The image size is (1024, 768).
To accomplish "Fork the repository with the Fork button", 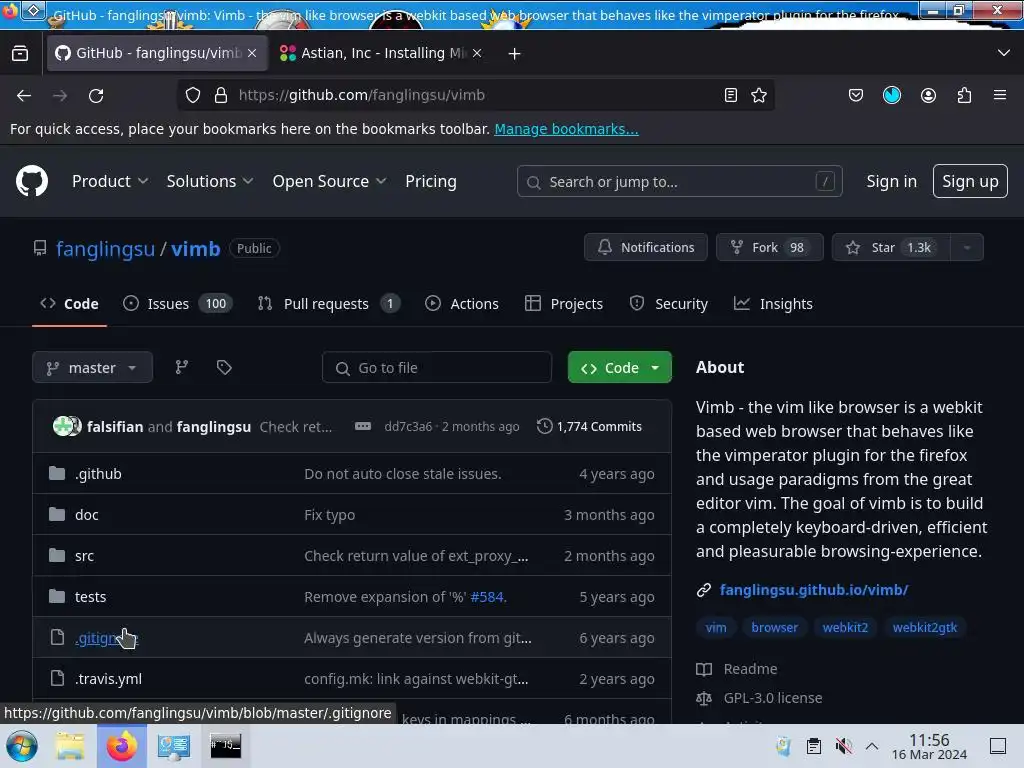I will 770,248.
